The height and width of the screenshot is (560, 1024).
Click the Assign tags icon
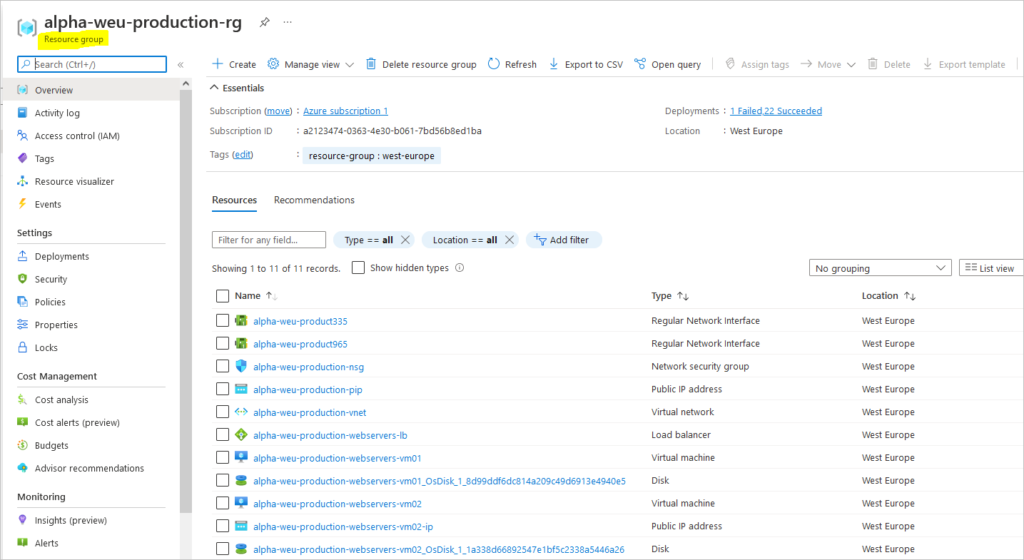point(730,64)
